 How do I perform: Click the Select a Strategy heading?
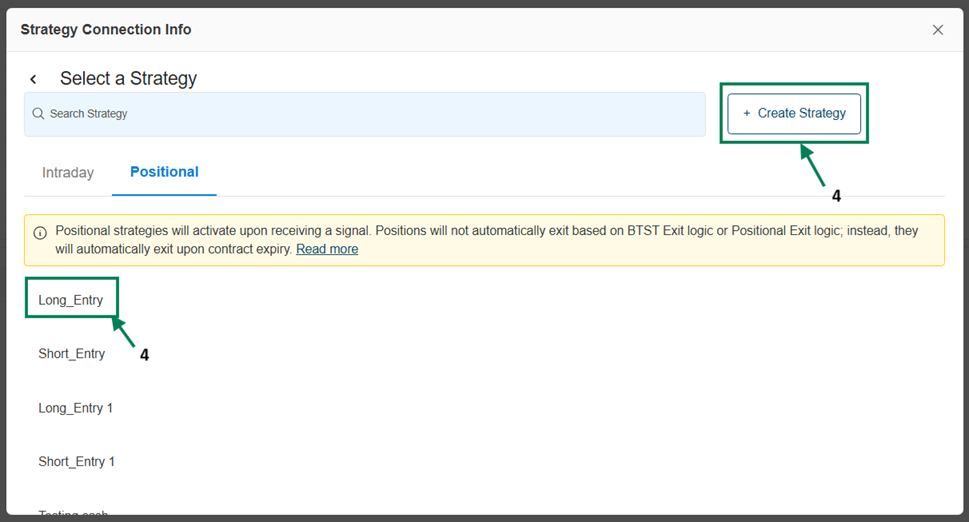click(128, 79)
